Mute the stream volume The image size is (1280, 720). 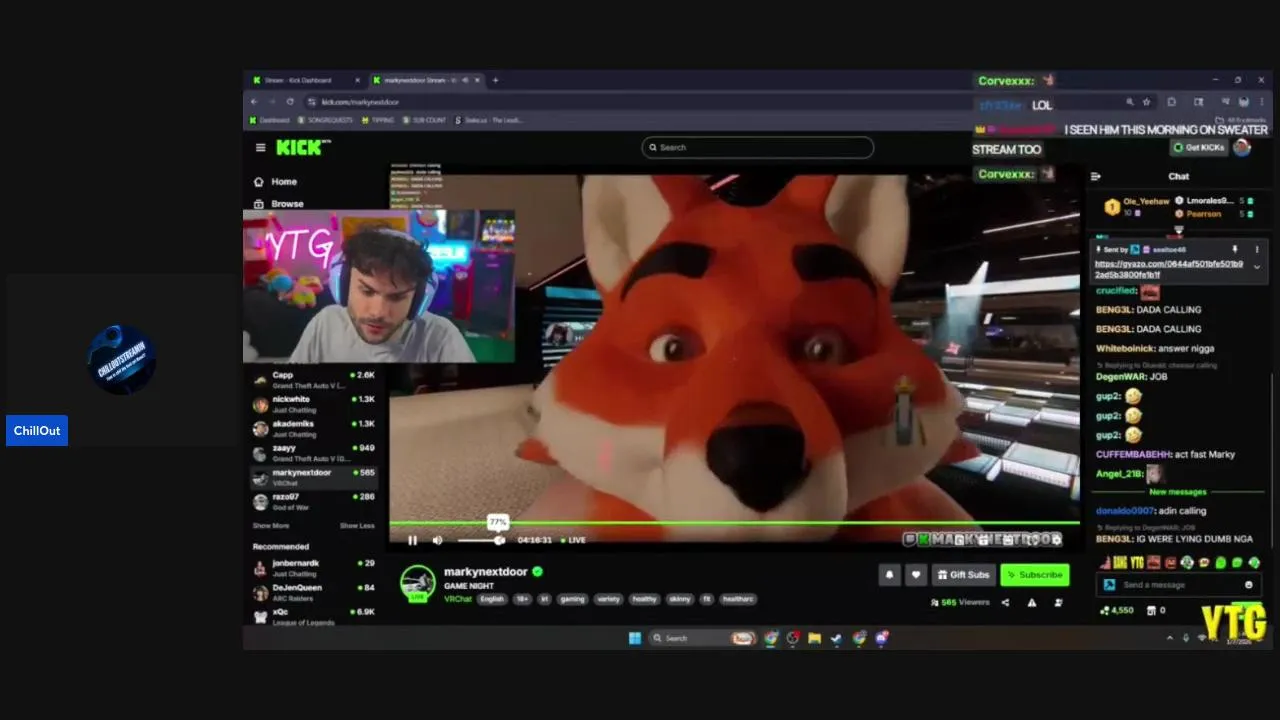[x=437, y=540]
